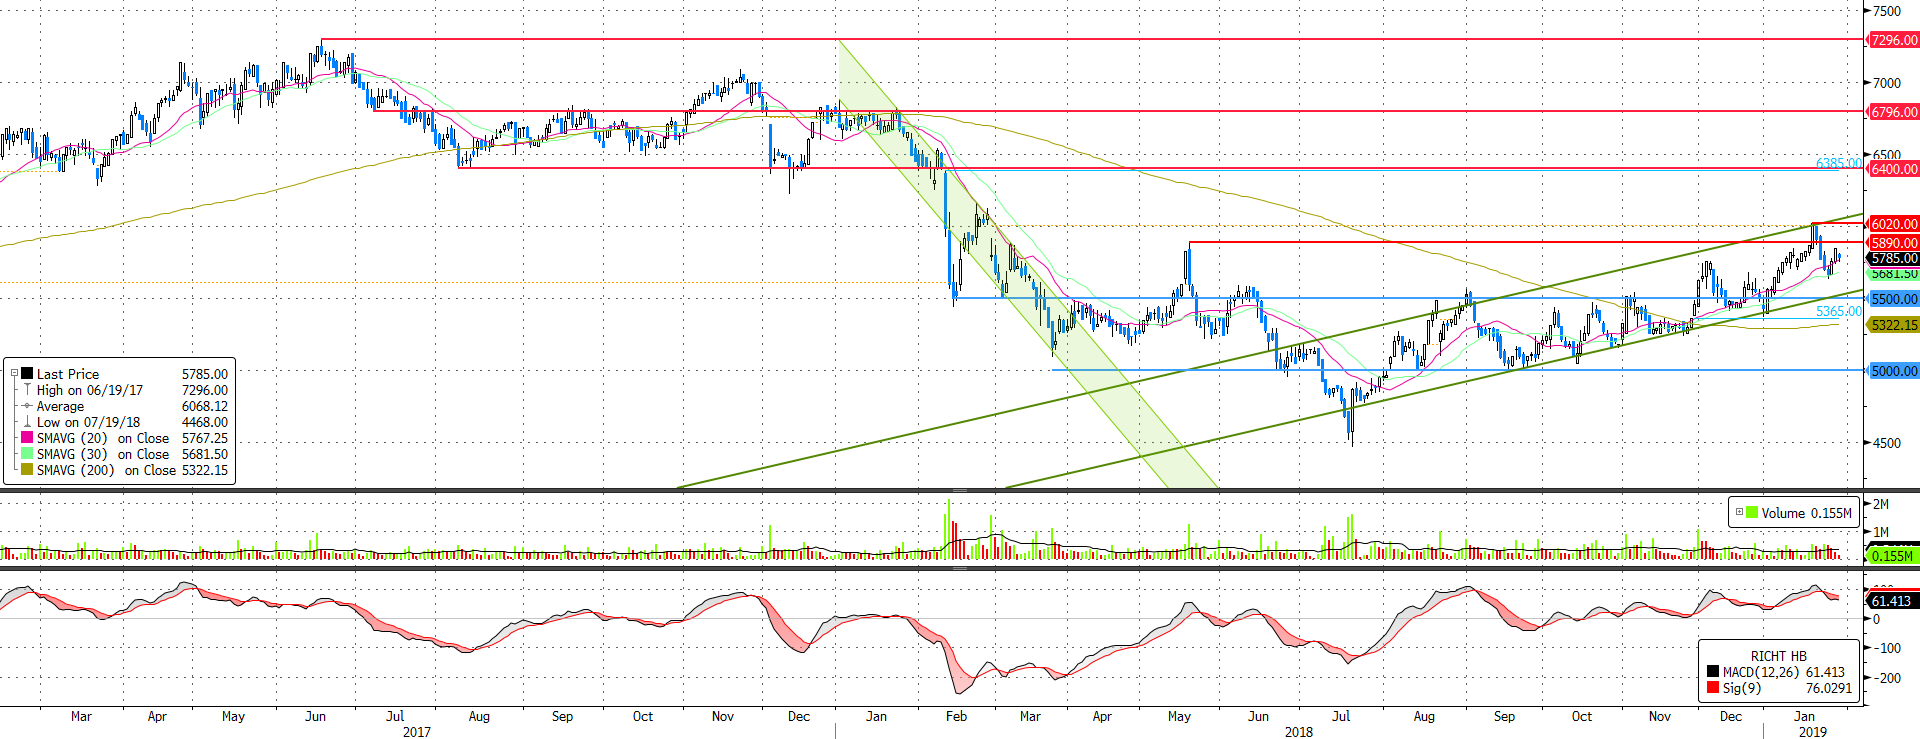Click the 2018 year label on time axis
Screen dimensions: 1920x739
[x=1299, y=732]
